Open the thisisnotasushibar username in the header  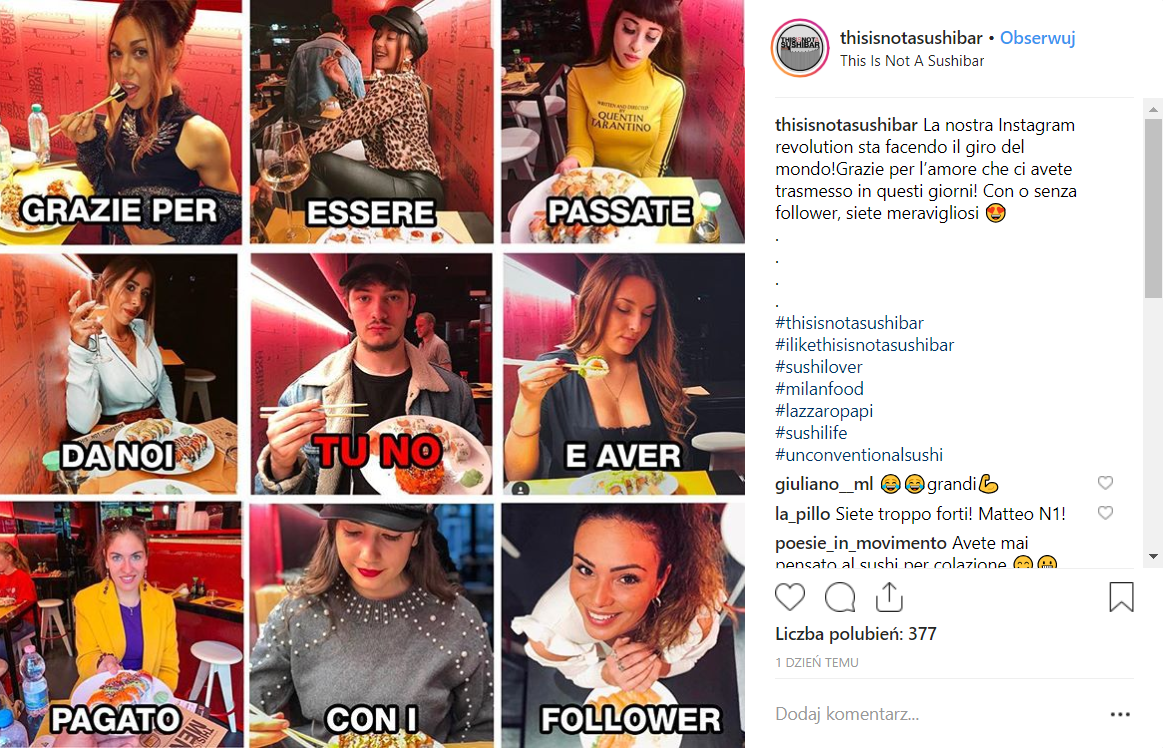(x=911, y=38)
